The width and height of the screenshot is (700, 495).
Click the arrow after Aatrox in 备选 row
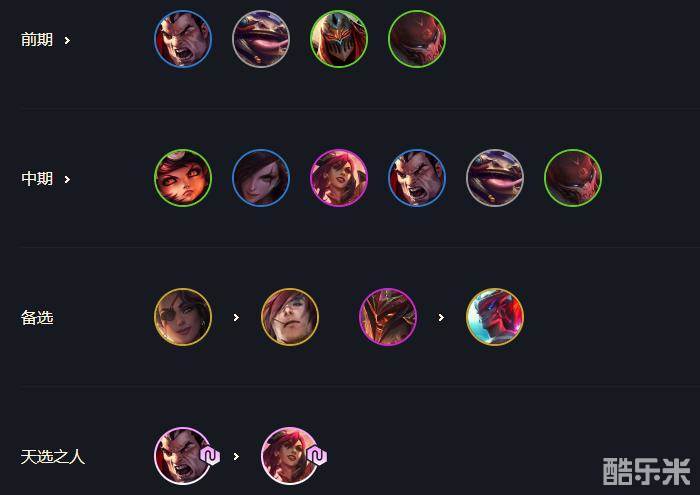pyautogui.click(x=441, y=317)
